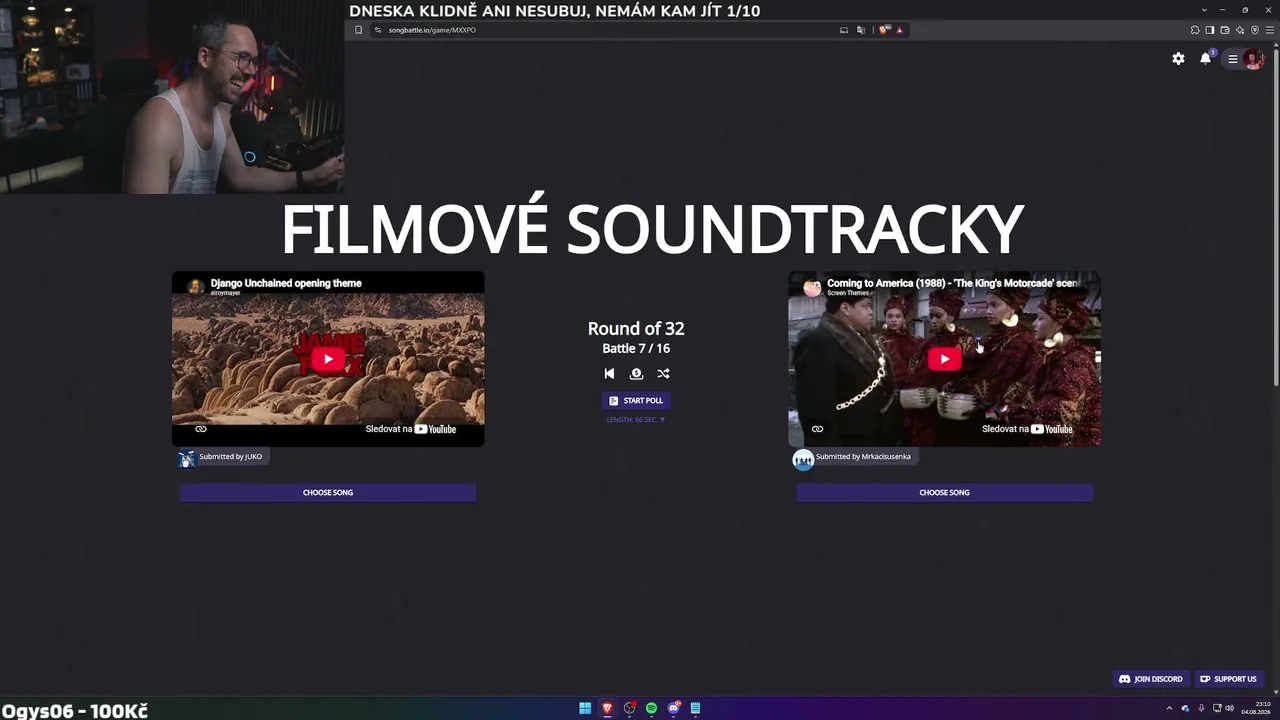Open the browser tab search dropdown
Image resolution: width=1280 pixels, height=720 pixels.
(1204, 10)
